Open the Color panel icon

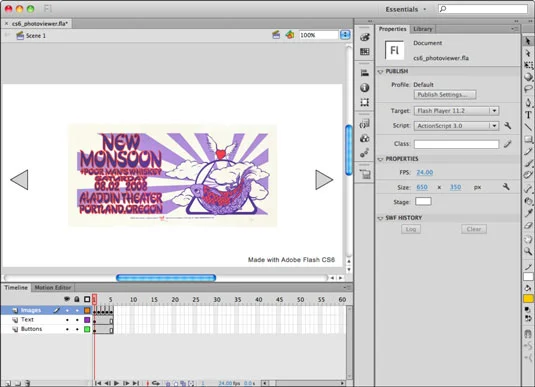tap(365, 37)
